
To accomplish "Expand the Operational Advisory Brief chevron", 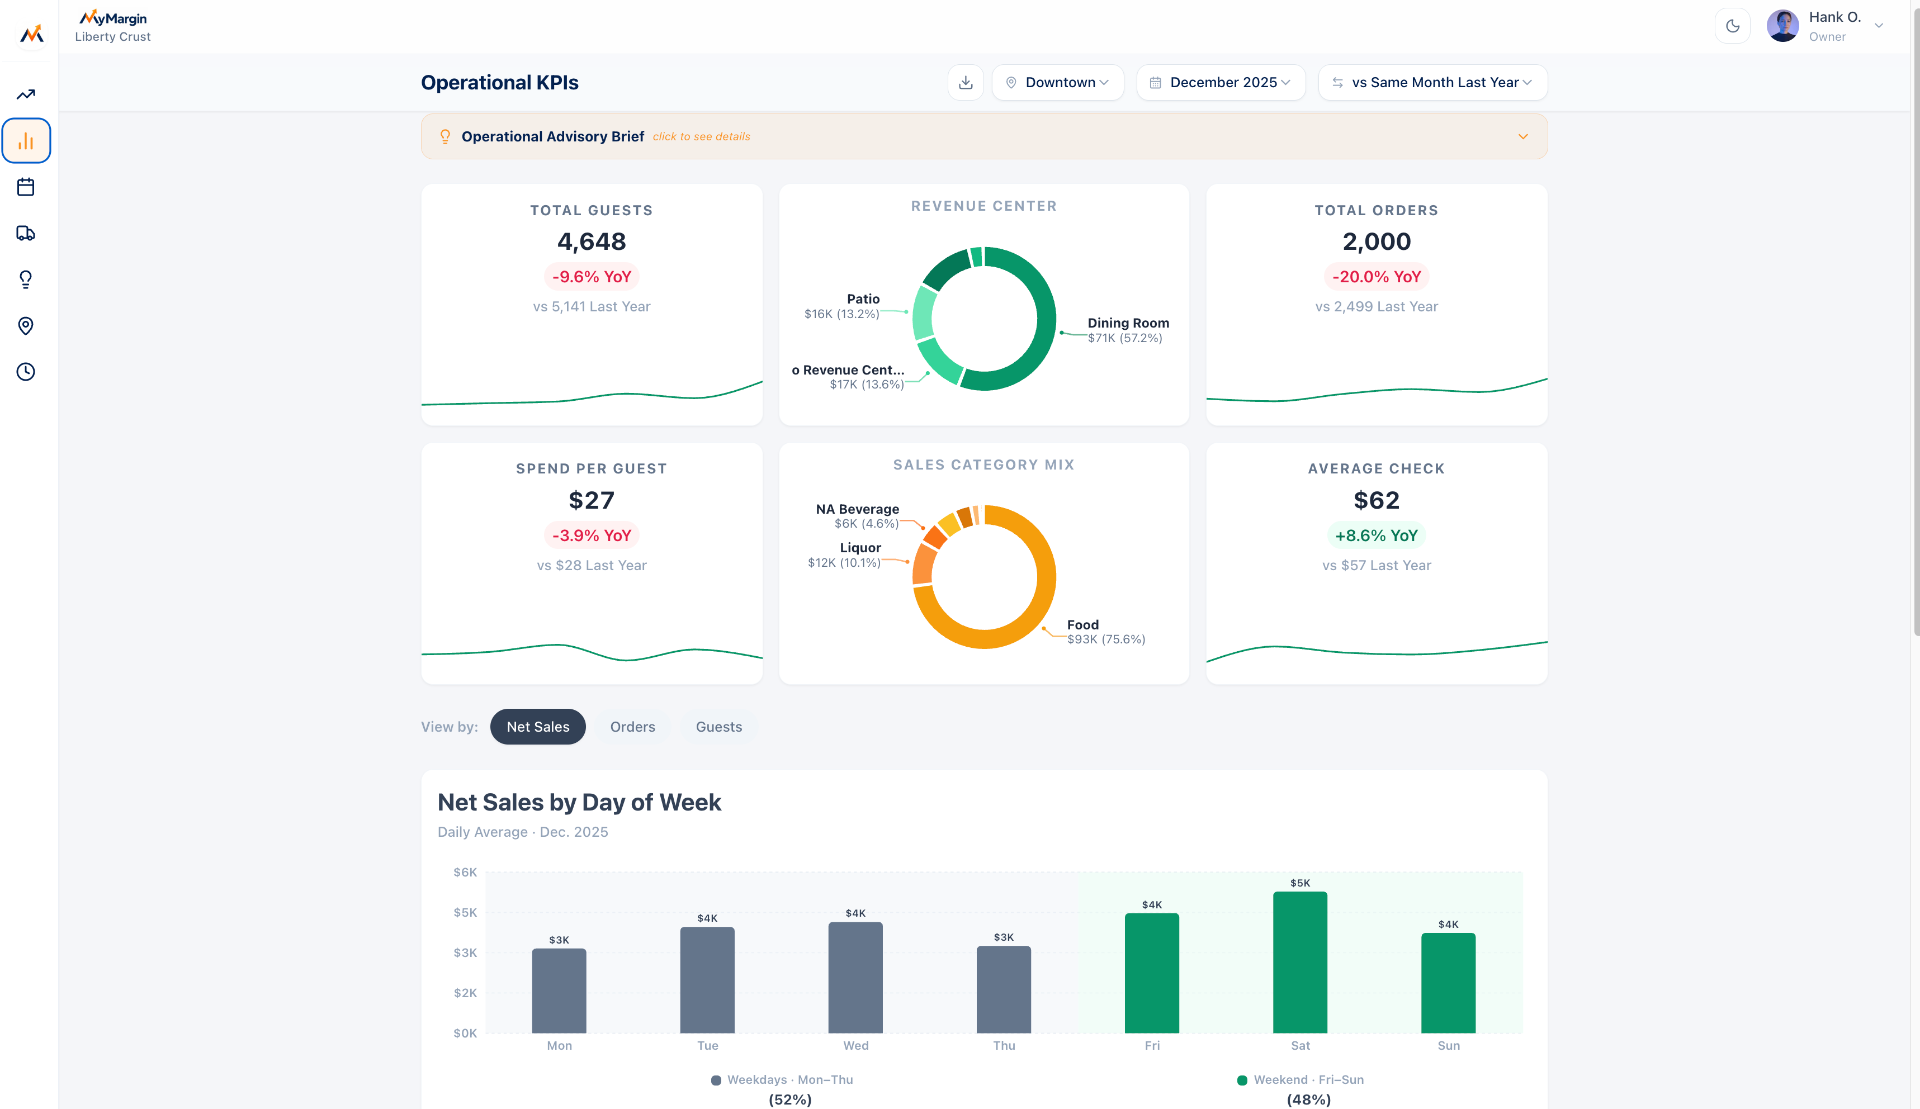I will point(1523,137).
